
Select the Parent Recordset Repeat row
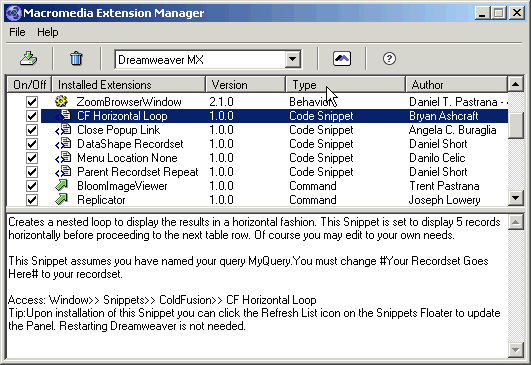click(x=257, y=172)
